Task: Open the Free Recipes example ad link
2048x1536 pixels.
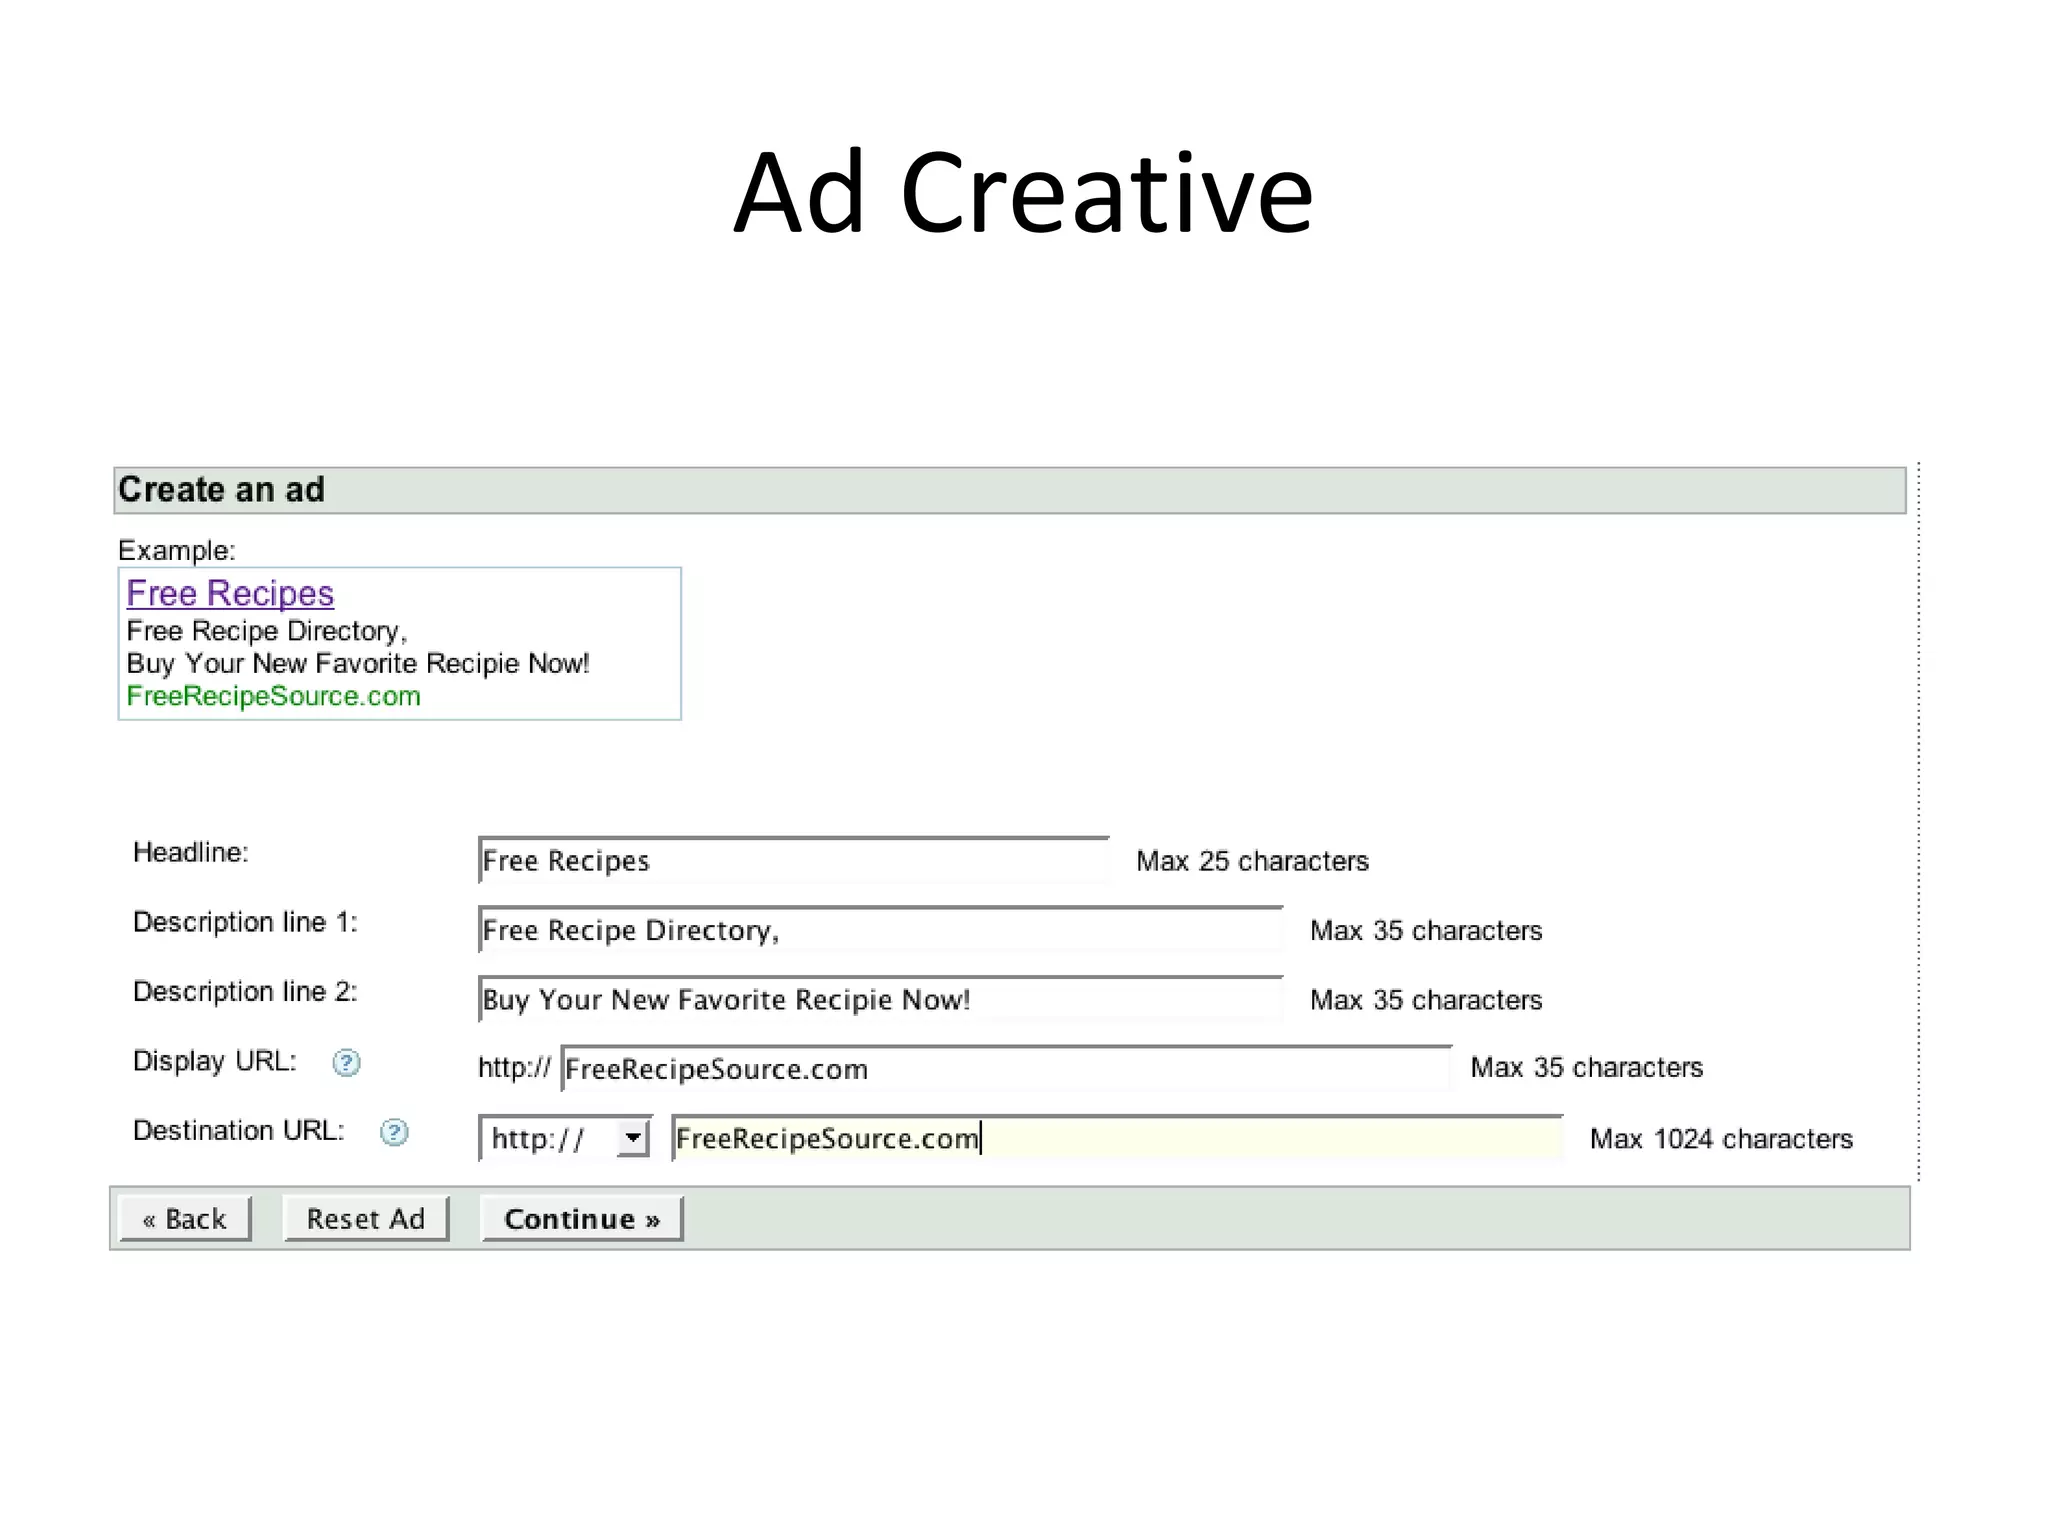Action: [x=230, y=593]
